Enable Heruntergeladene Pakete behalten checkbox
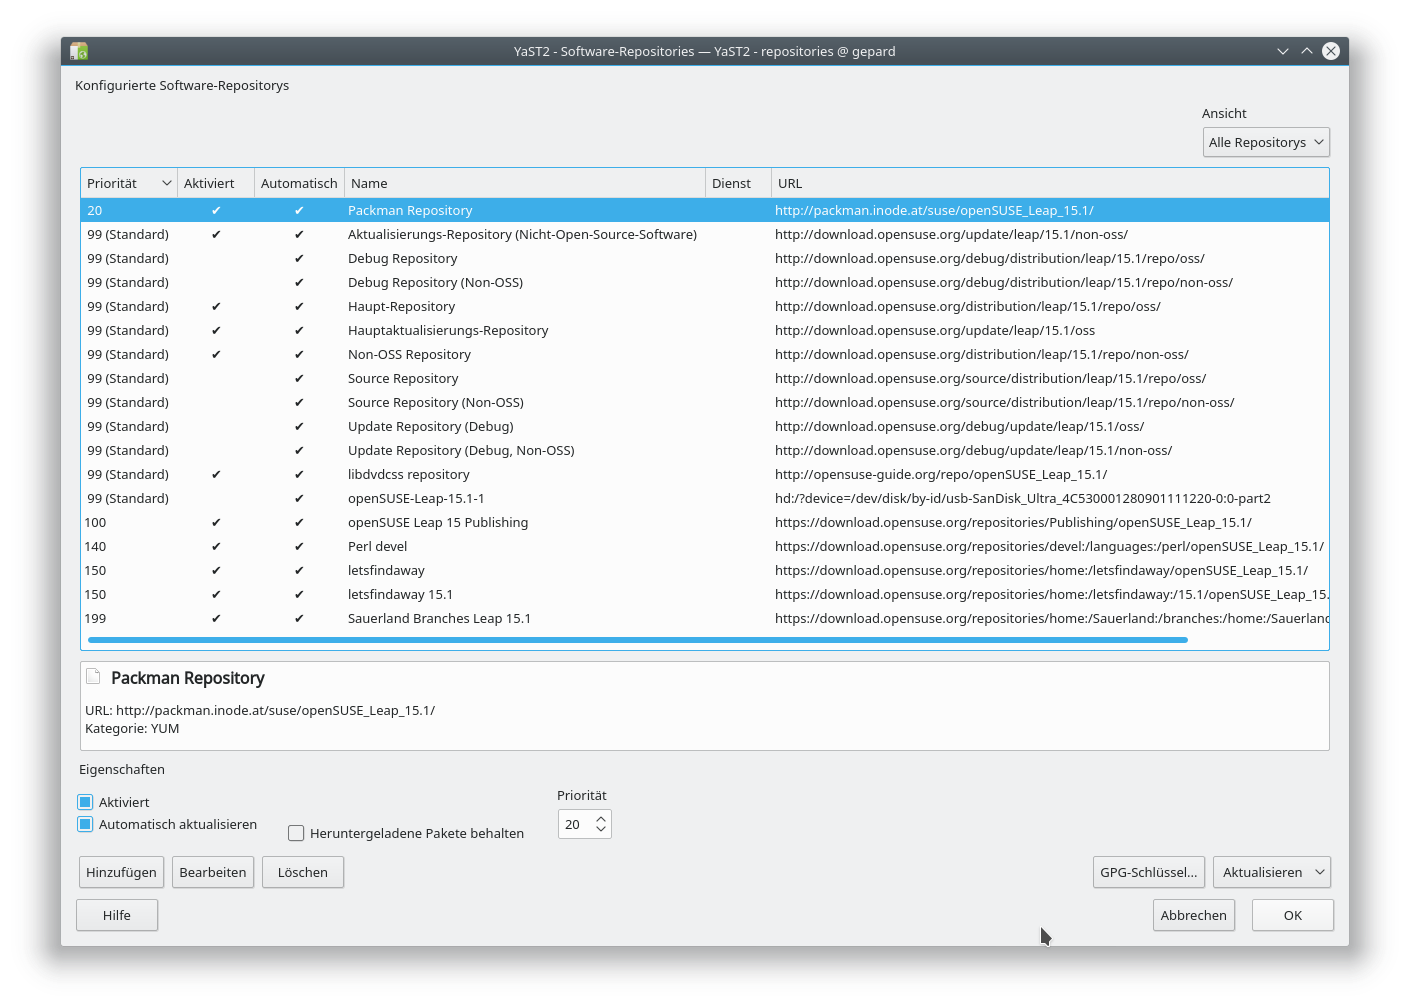 pyautogui.click(x=296, y=833)
